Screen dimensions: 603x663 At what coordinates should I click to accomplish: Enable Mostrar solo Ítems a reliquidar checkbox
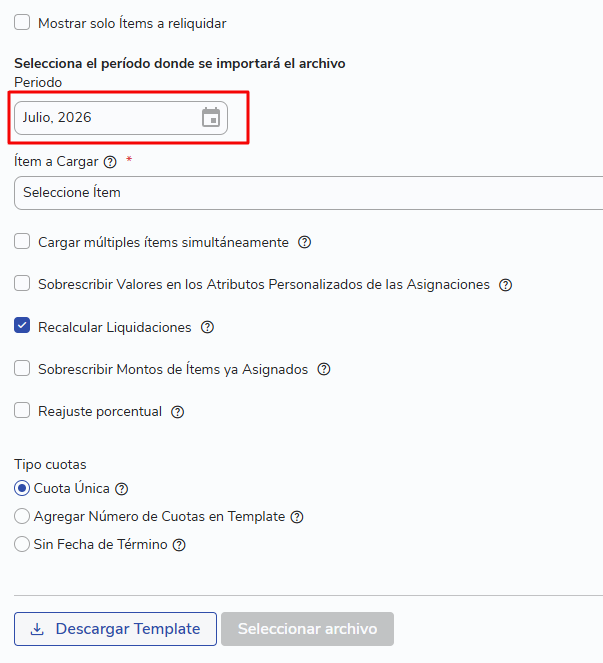pos(22,22)
